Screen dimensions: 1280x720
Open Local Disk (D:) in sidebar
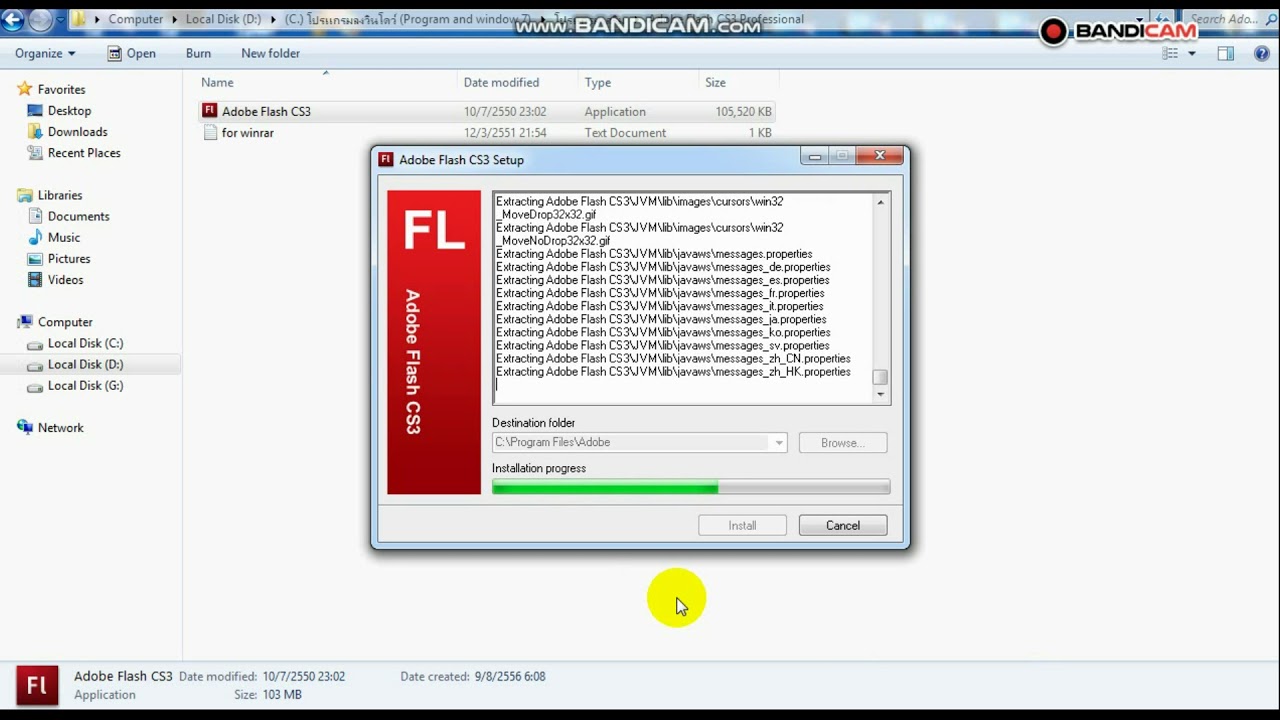[85, 364]
